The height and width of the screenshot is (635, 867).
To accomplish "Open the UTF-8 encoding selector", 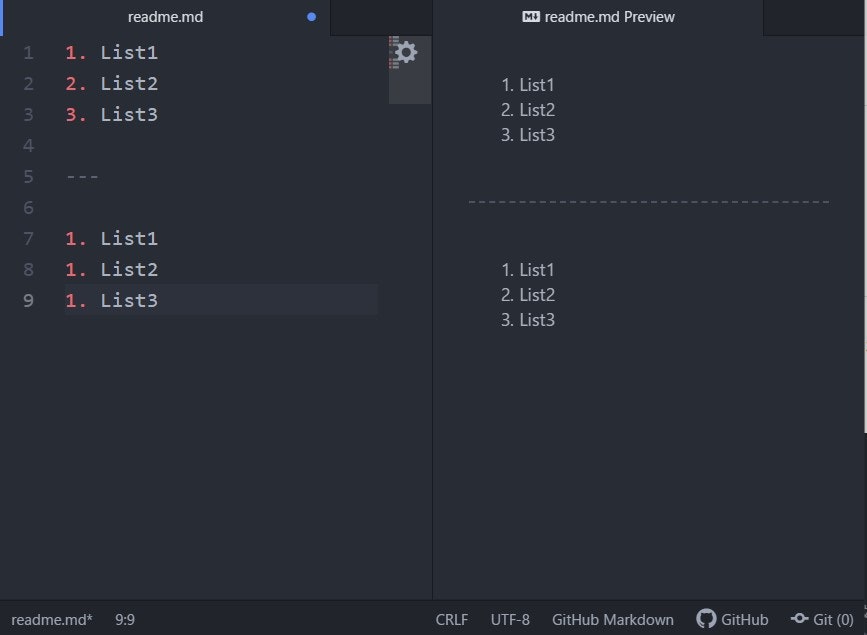I will click(510, 620).
